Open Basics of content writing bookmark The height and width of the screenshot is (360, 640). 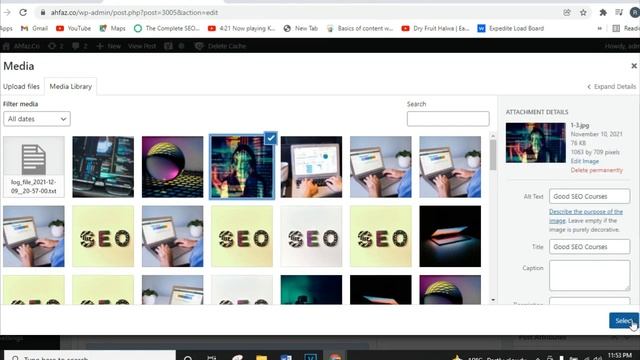[360, 28]
